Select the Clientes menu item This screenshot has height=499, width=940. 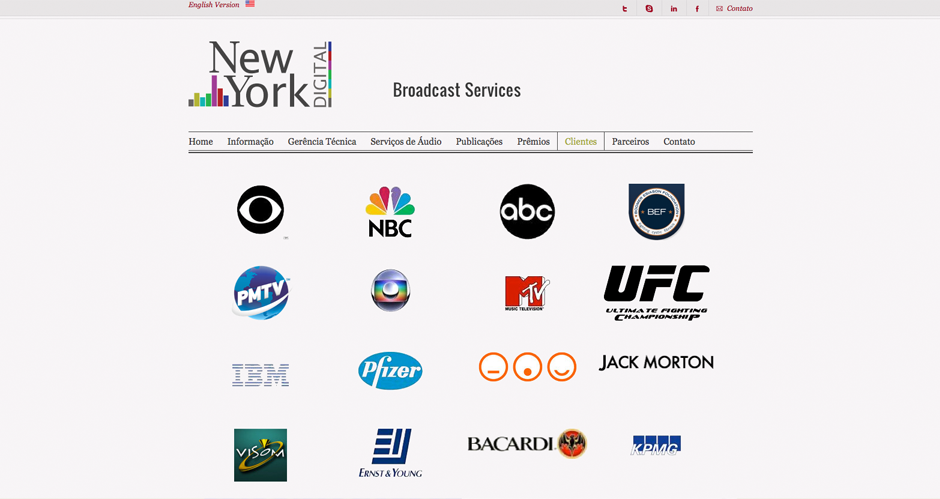click(x=581, y=142)
